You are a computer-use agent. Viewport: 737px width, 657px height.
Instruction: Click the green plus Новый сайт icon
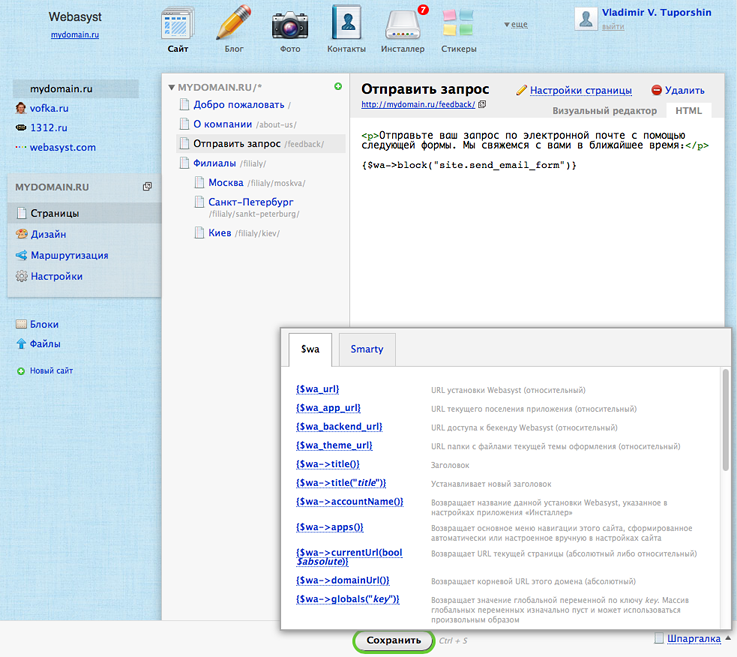(21, 371)
